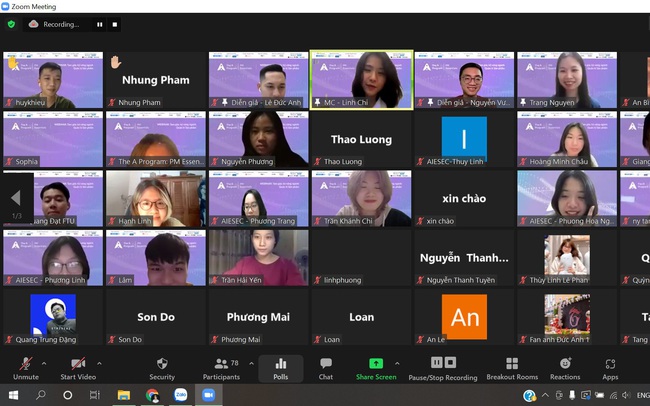Open the Security shield menu

coord(162,368)
